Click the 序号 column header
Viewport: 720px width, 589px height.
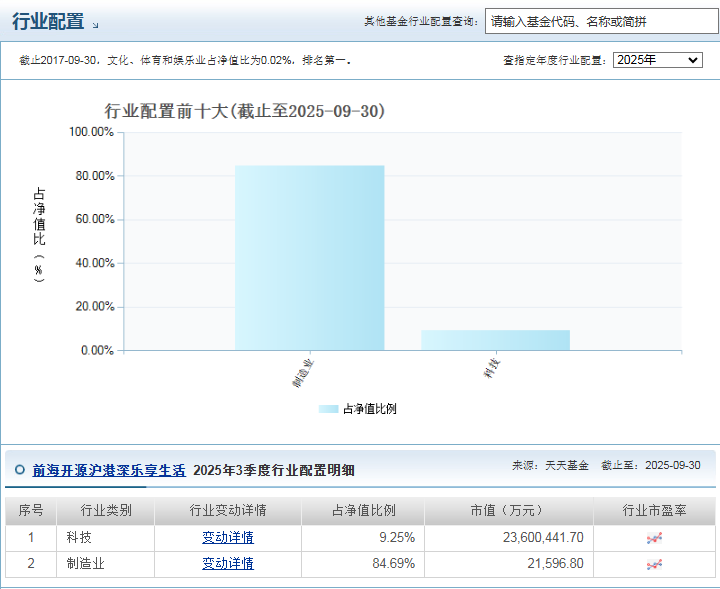(31, 510)
